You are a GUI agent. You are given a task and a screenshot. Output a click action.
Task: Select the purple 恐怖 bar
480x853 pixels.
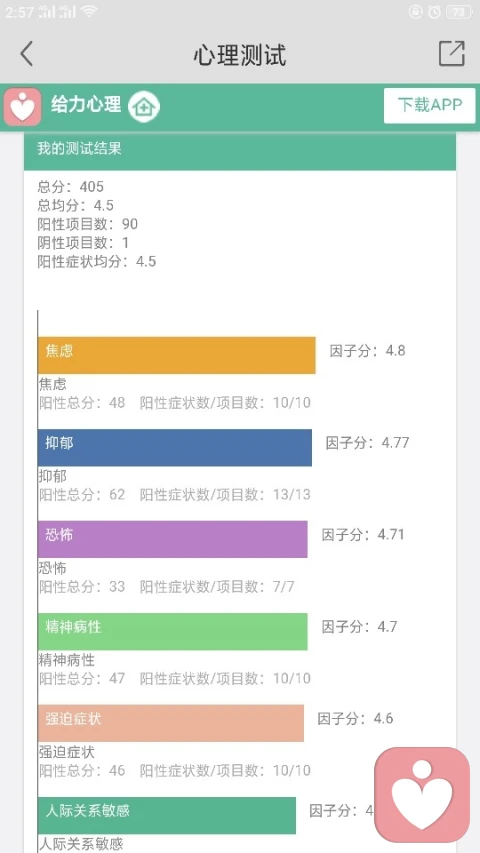(173, 539)
